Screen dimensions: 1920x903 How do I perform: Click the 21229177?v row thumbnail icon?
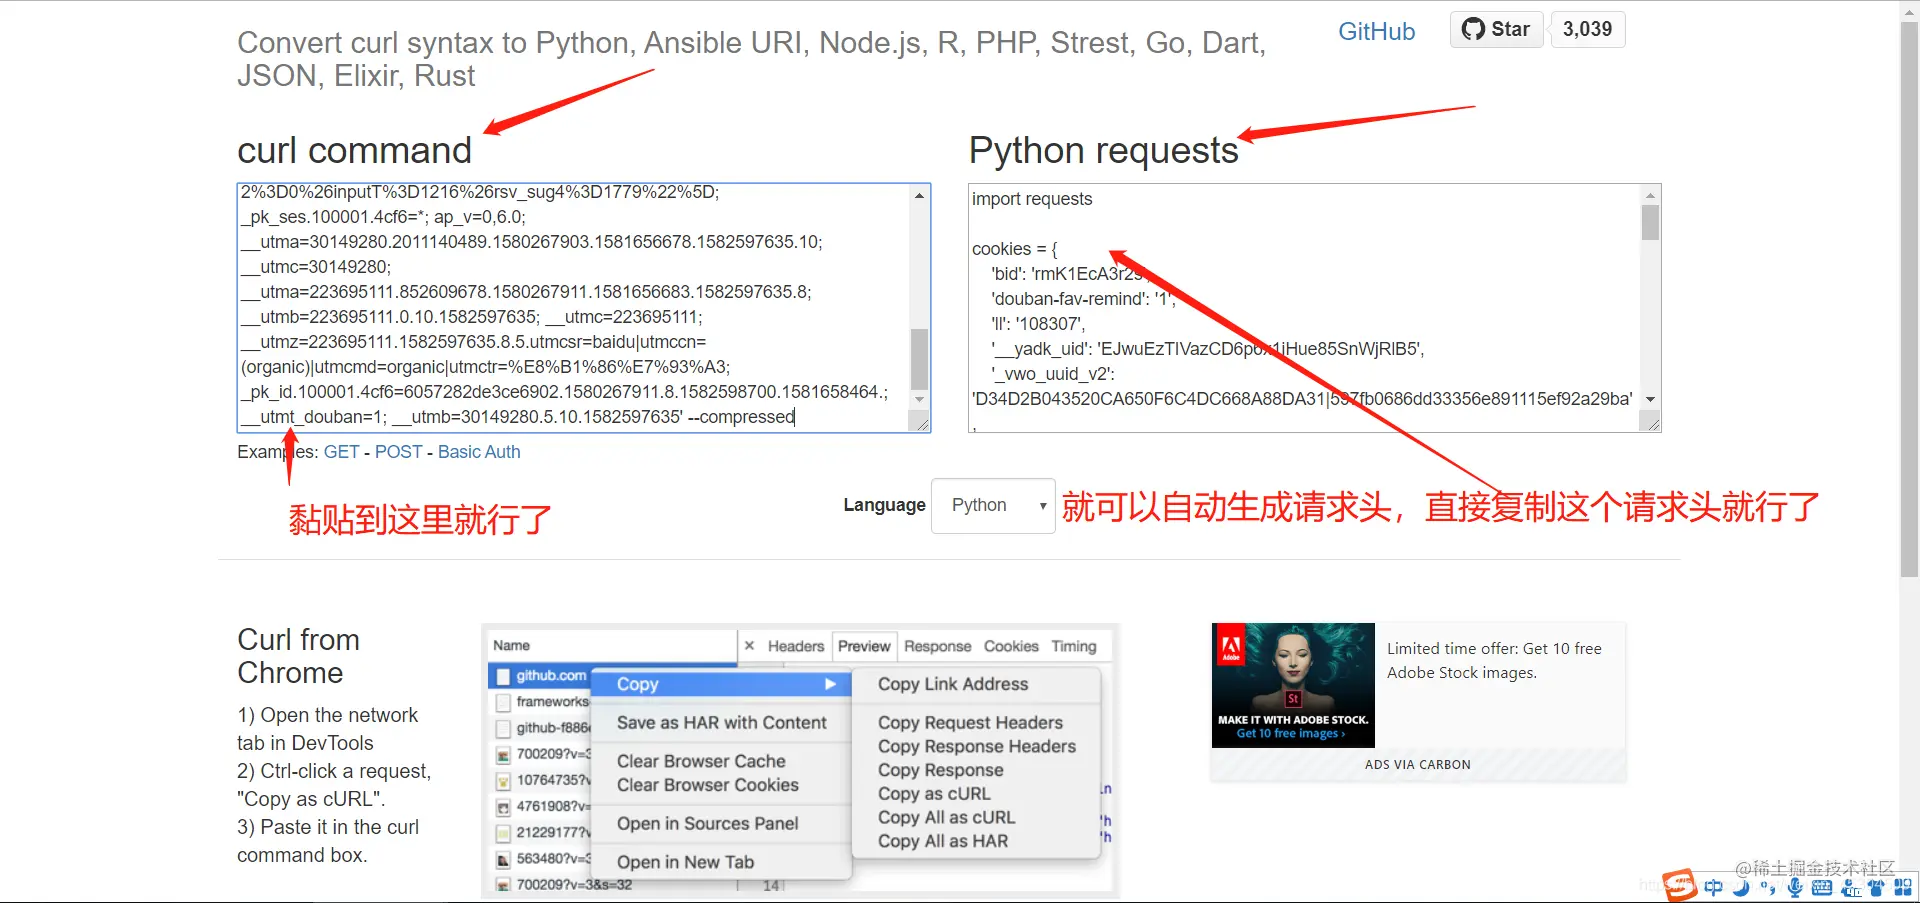coord(503,833)
